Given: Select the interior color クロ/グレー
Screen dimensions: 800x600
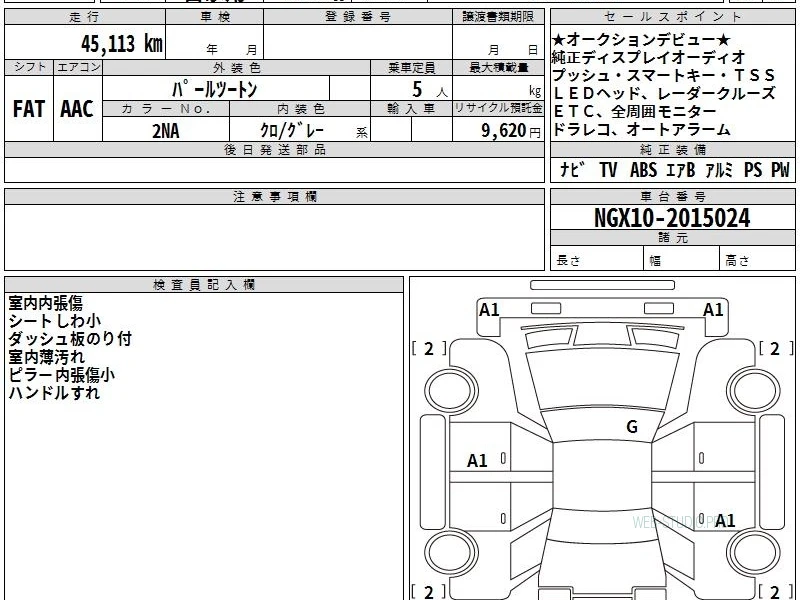Looking at the screenshot, I should 291,131.
